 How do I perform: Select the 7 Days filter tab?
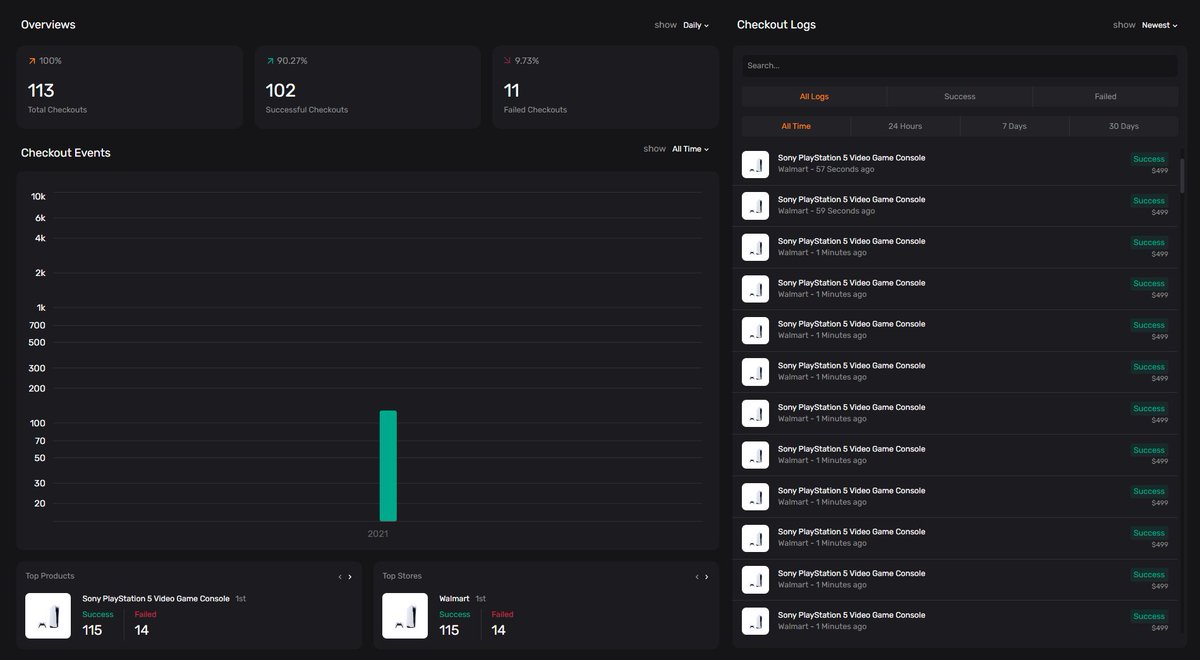point(1014,127)
